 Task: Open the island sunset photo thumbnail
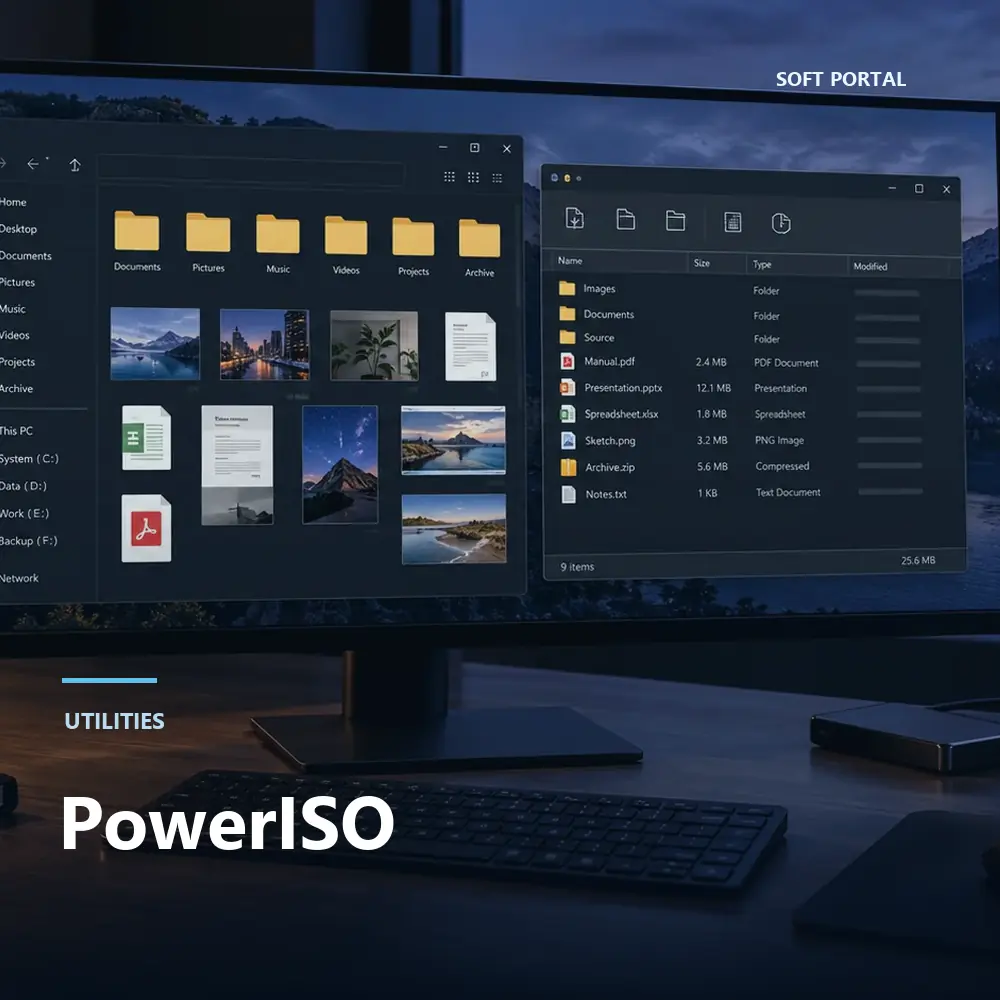click(453, 441)
